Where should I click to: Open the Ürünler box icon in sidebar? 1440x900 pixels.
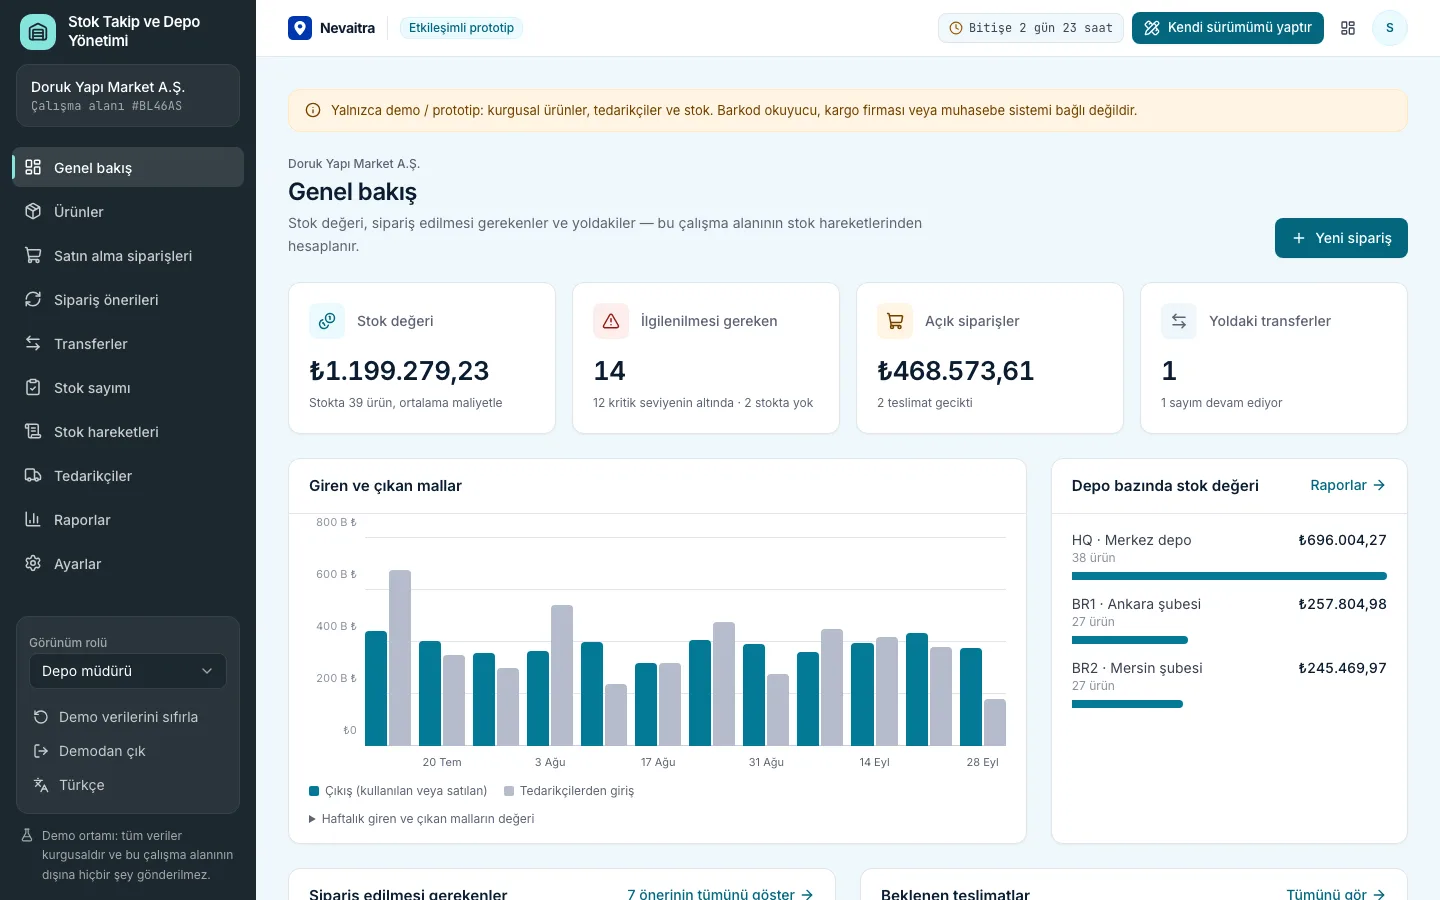(x=33, y=212)
